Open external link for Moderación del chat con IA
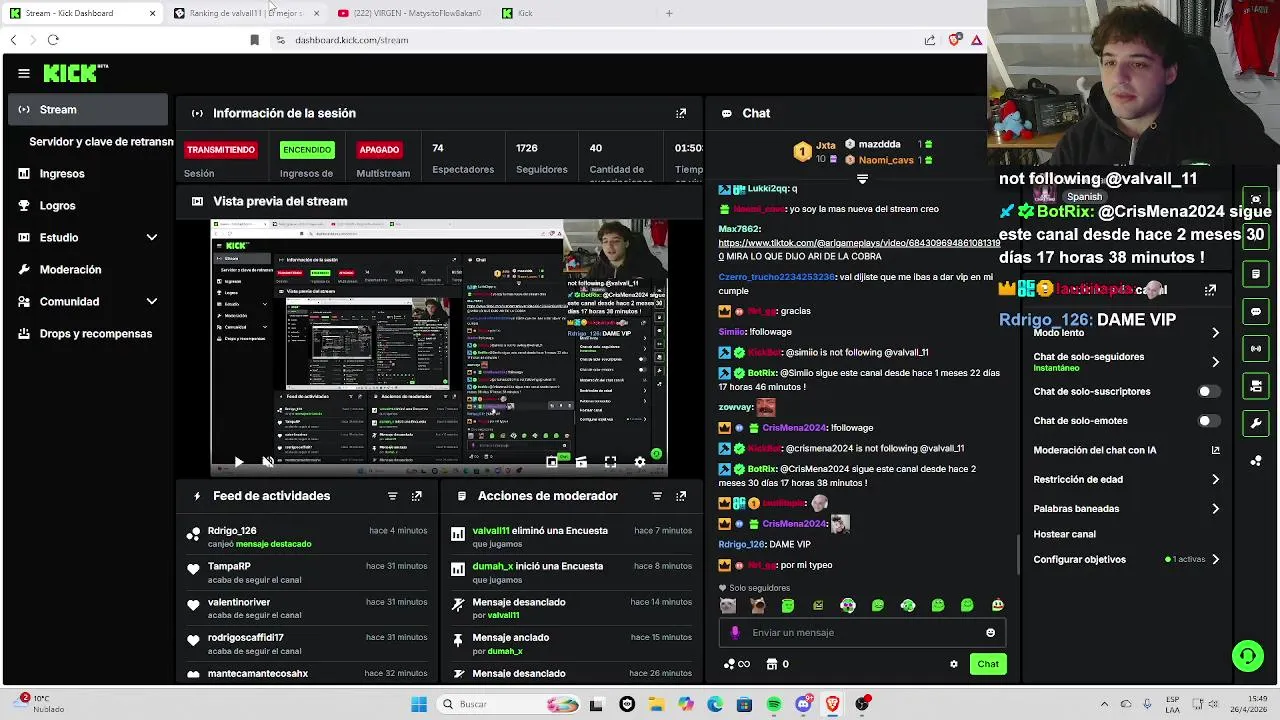This screenshot has width=1280, height=720. coord(1215,450)
